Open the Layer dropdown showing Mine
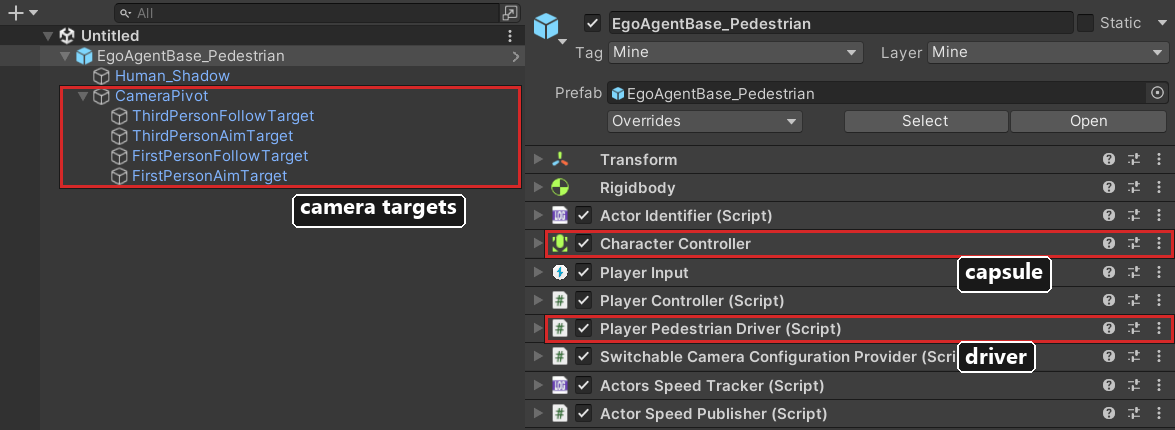Screen dimensions: 1175x430 (1046, 52)
